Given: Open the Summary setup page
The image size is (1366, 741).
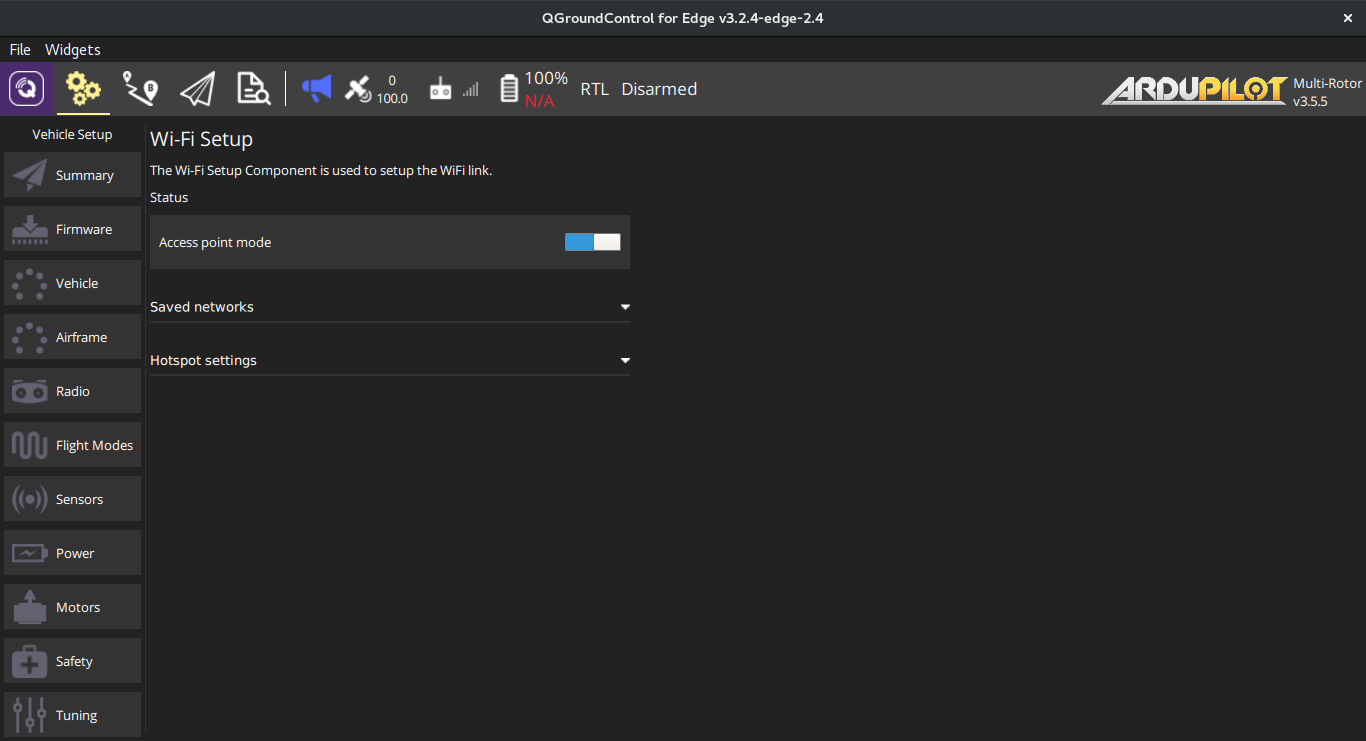Looking at the screenshot, I should click(x=72, y=175).
